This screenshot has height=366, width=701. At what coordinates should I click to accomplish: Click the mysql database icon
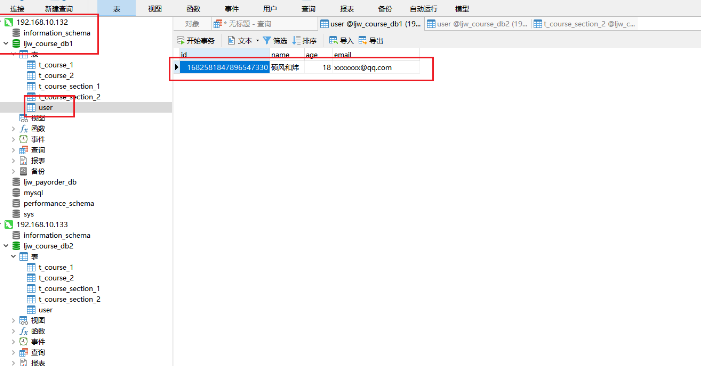(x=16, y=193)
